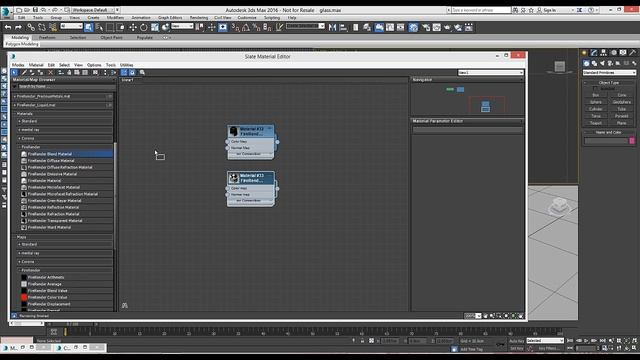Select FireRender Ward Material entry

[x=66, y=227]
